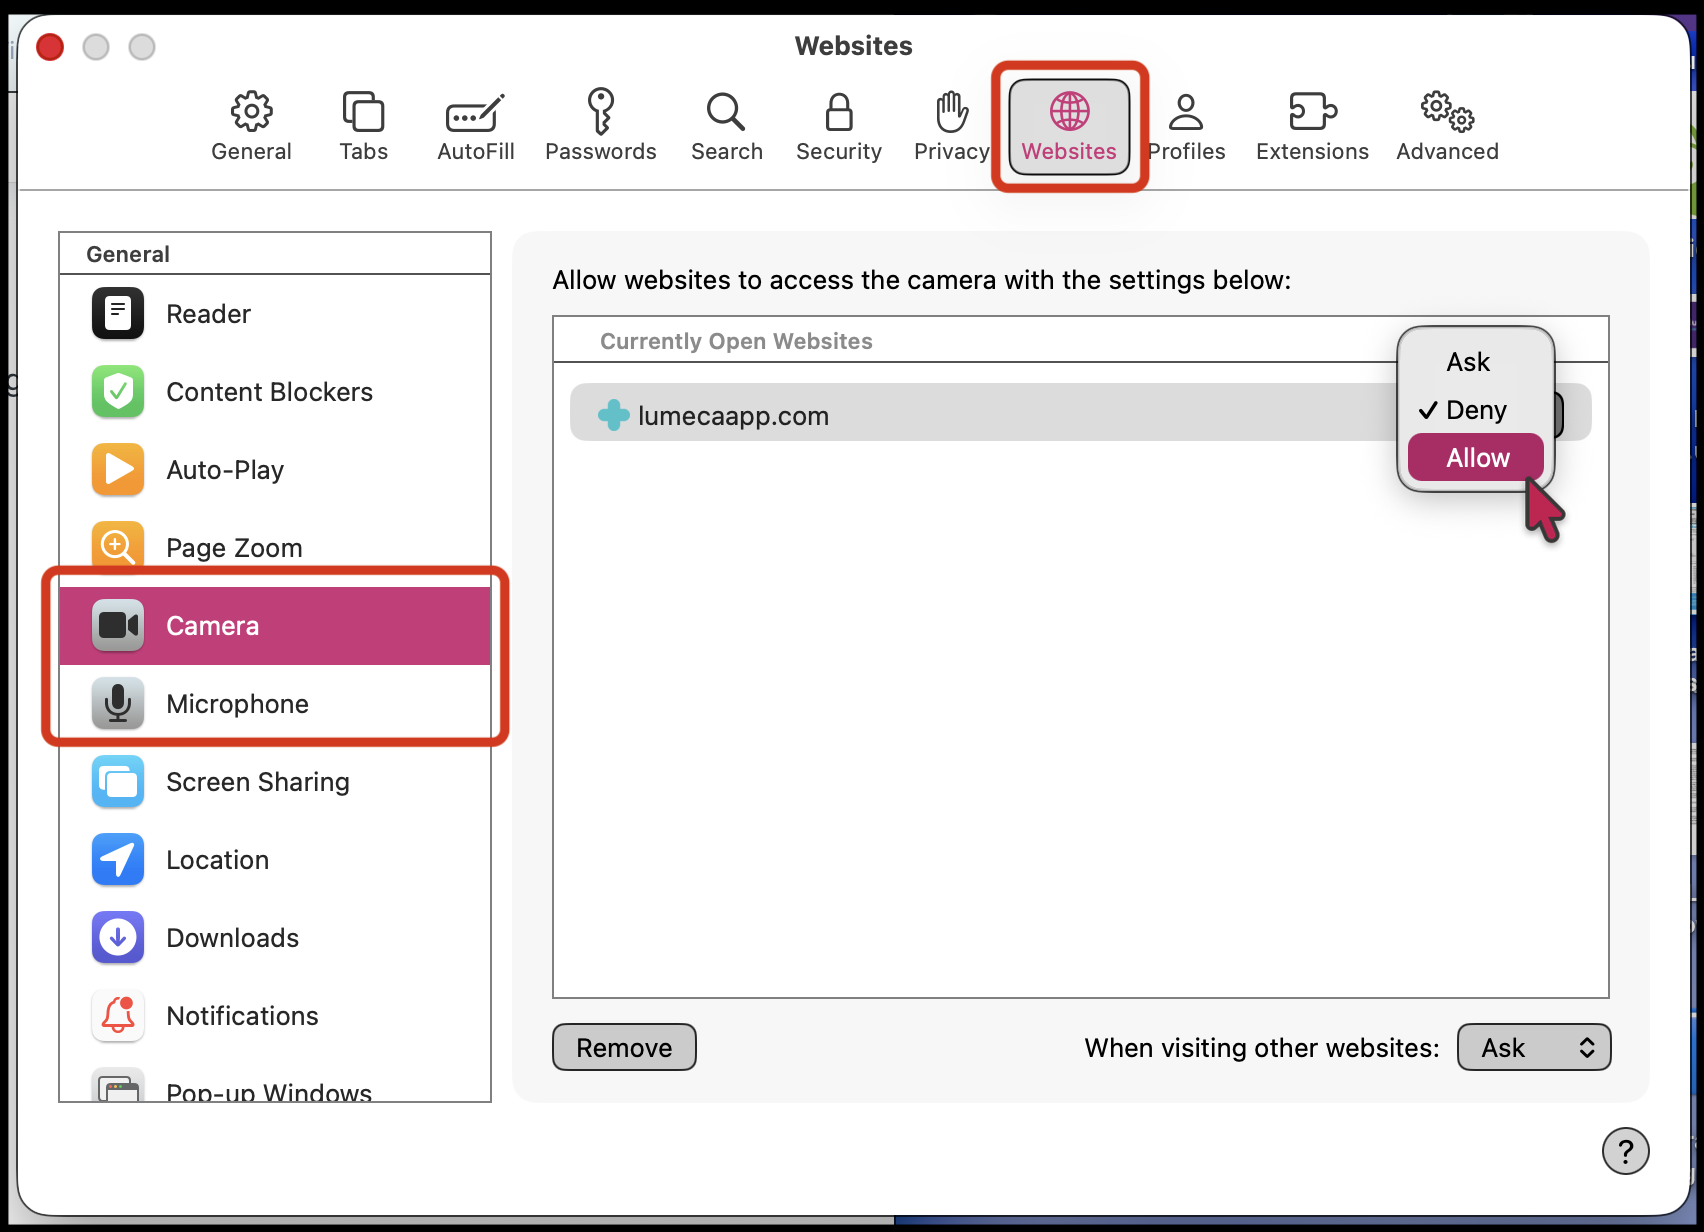
Task: Select Ask option in permission popup
Action: (1468, 362)
